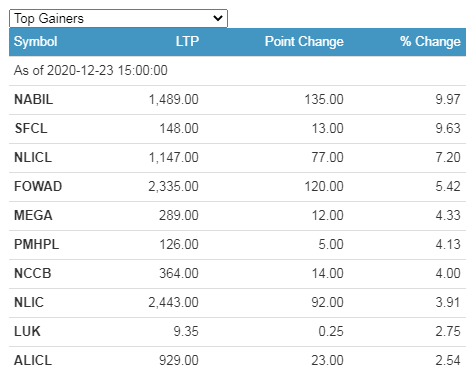Open the SFCL symbol link
475x375 pixels.
(x=31, y=128)
